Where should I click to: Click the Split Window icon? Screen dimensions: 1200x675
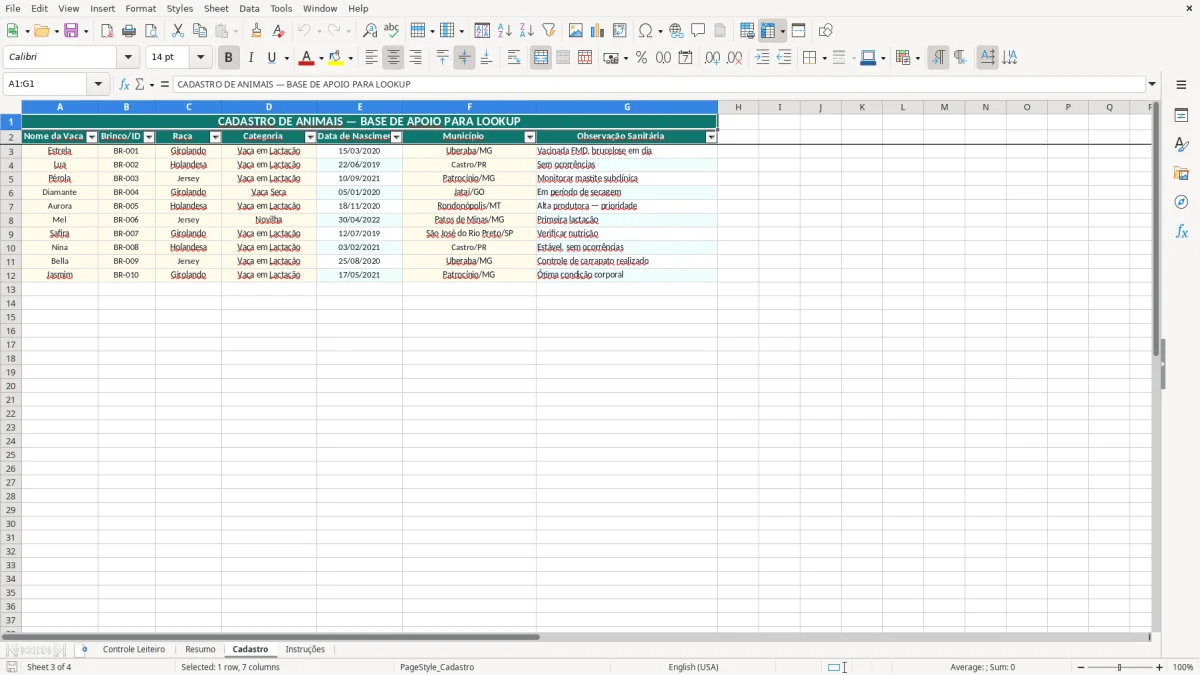pyautogui.click(x=799, y=31)
